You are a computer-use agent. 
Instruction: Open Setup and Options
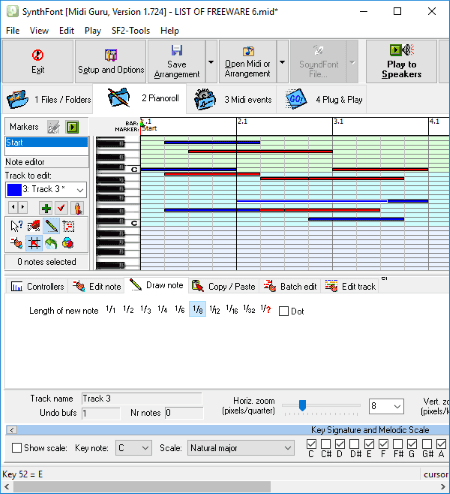111,62
